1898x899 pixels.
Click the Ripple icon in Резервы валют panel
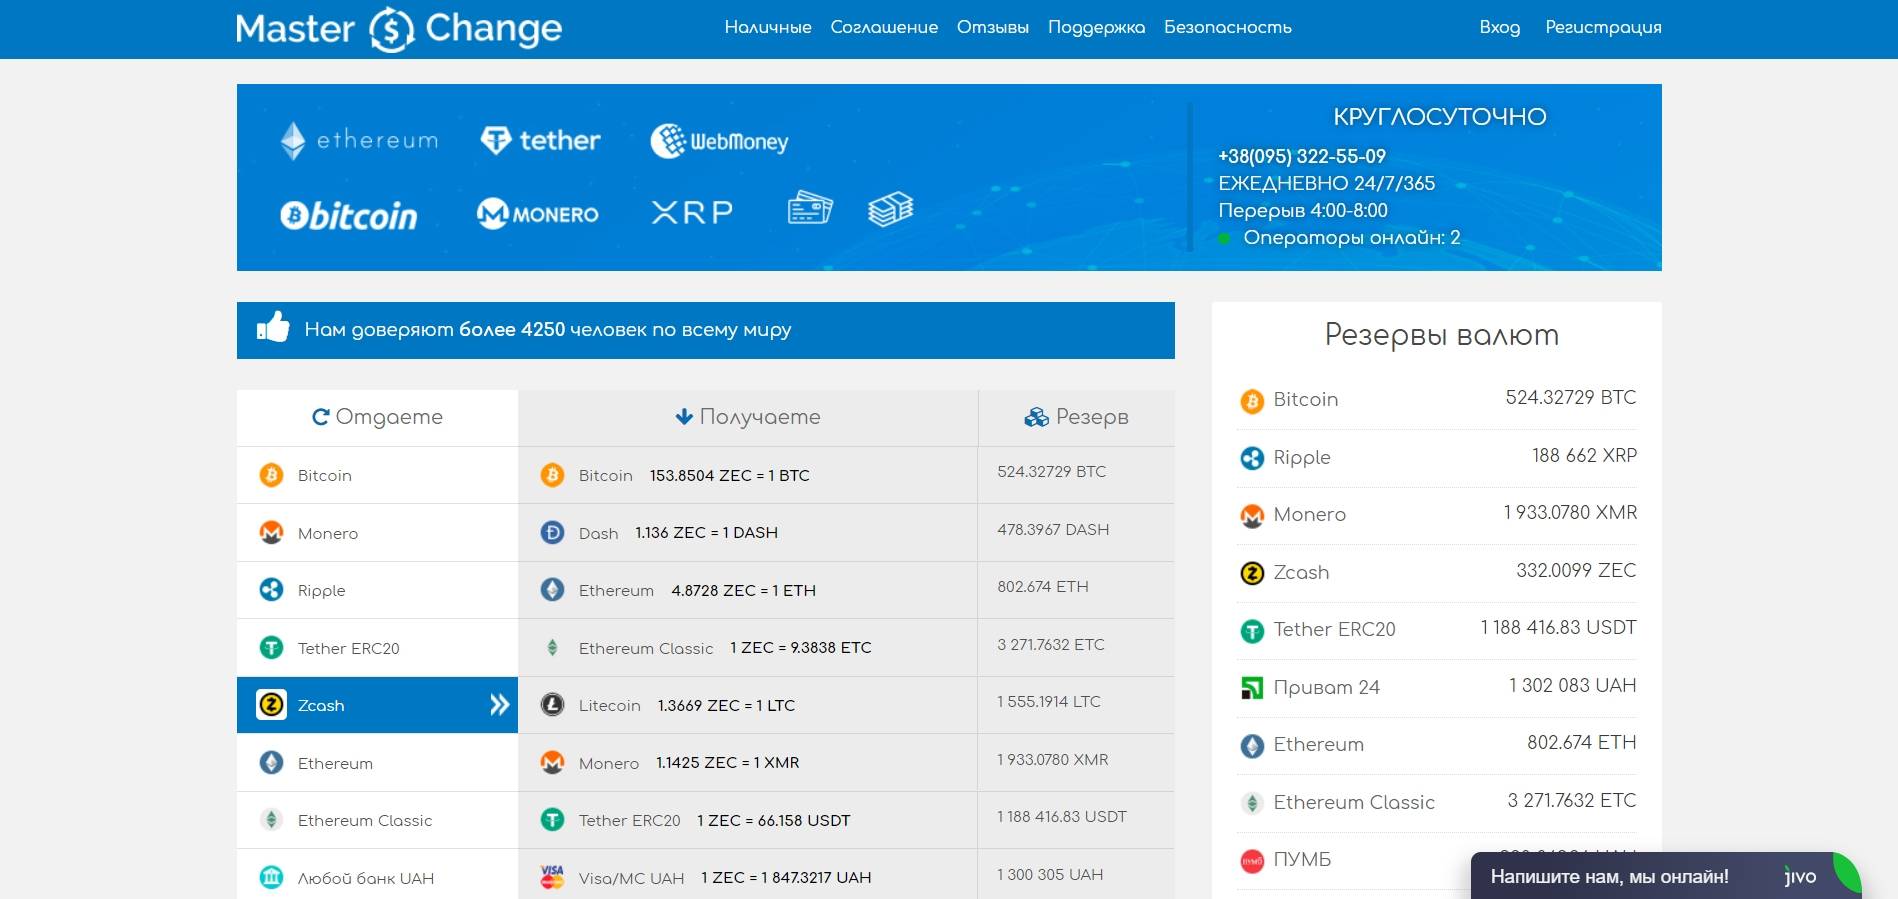click(1252, 458)
